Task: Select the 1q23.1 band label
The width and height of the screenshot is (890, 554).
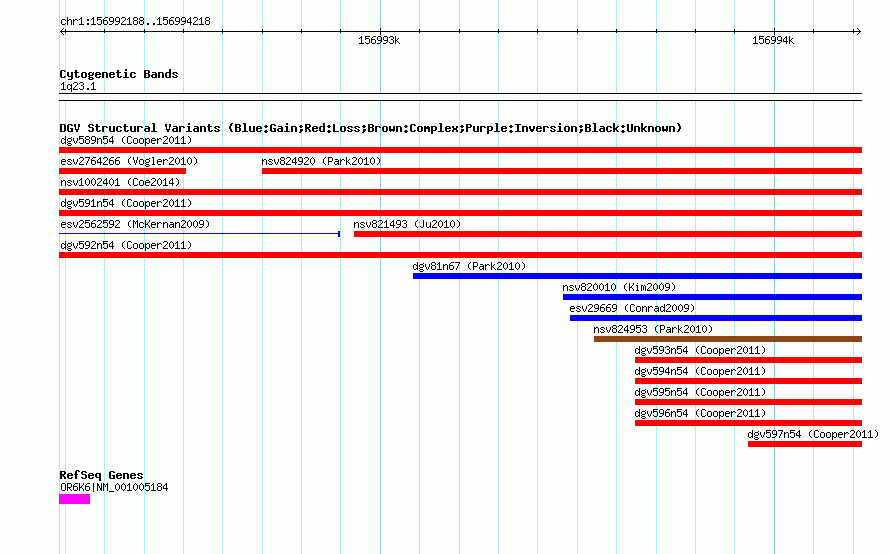Action: point(78,86)
